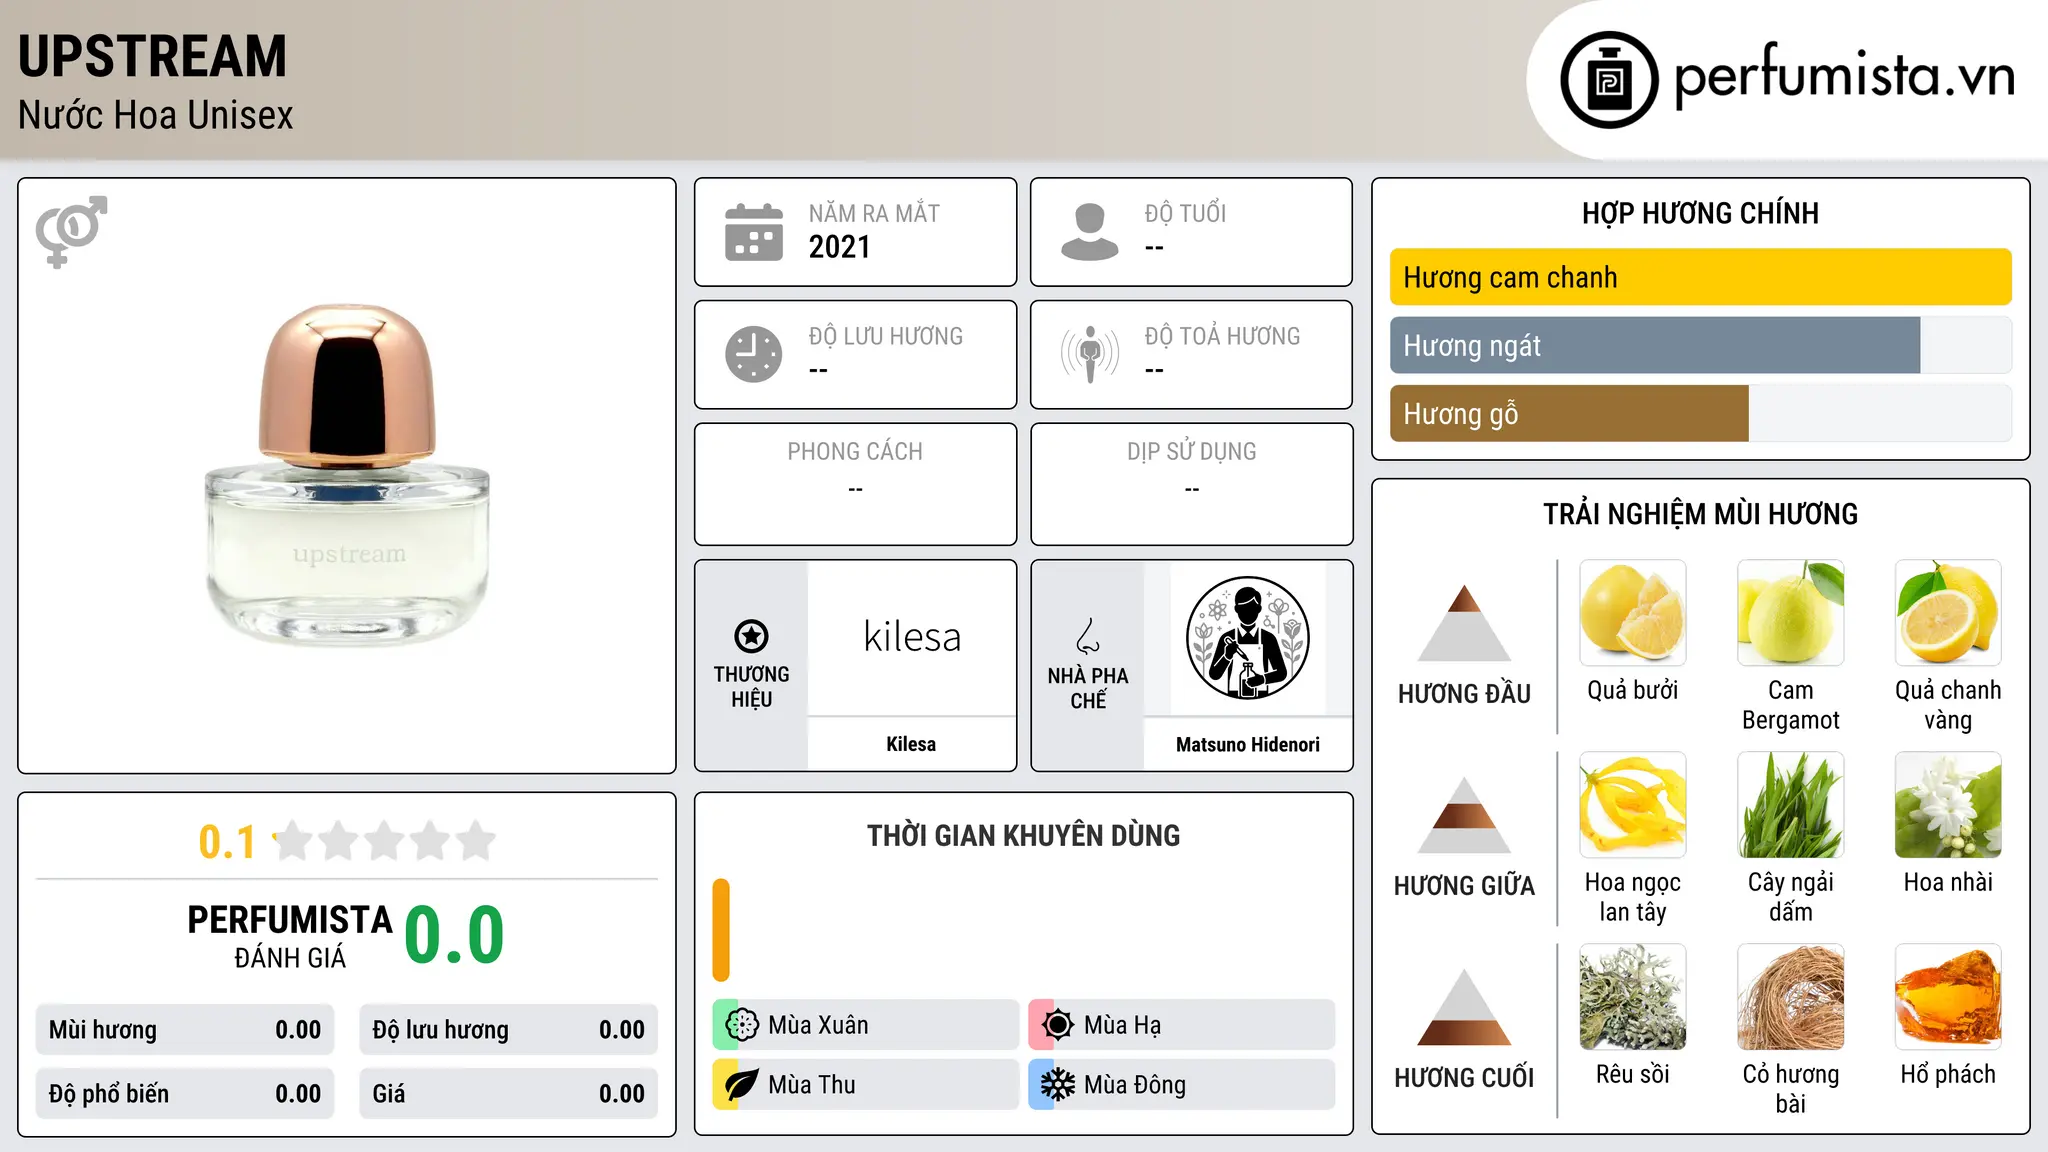Click the leaf icon for Mùa Thu
The height and width of the screenshot is (1152, 2048).
click(x=742, y=1085)
